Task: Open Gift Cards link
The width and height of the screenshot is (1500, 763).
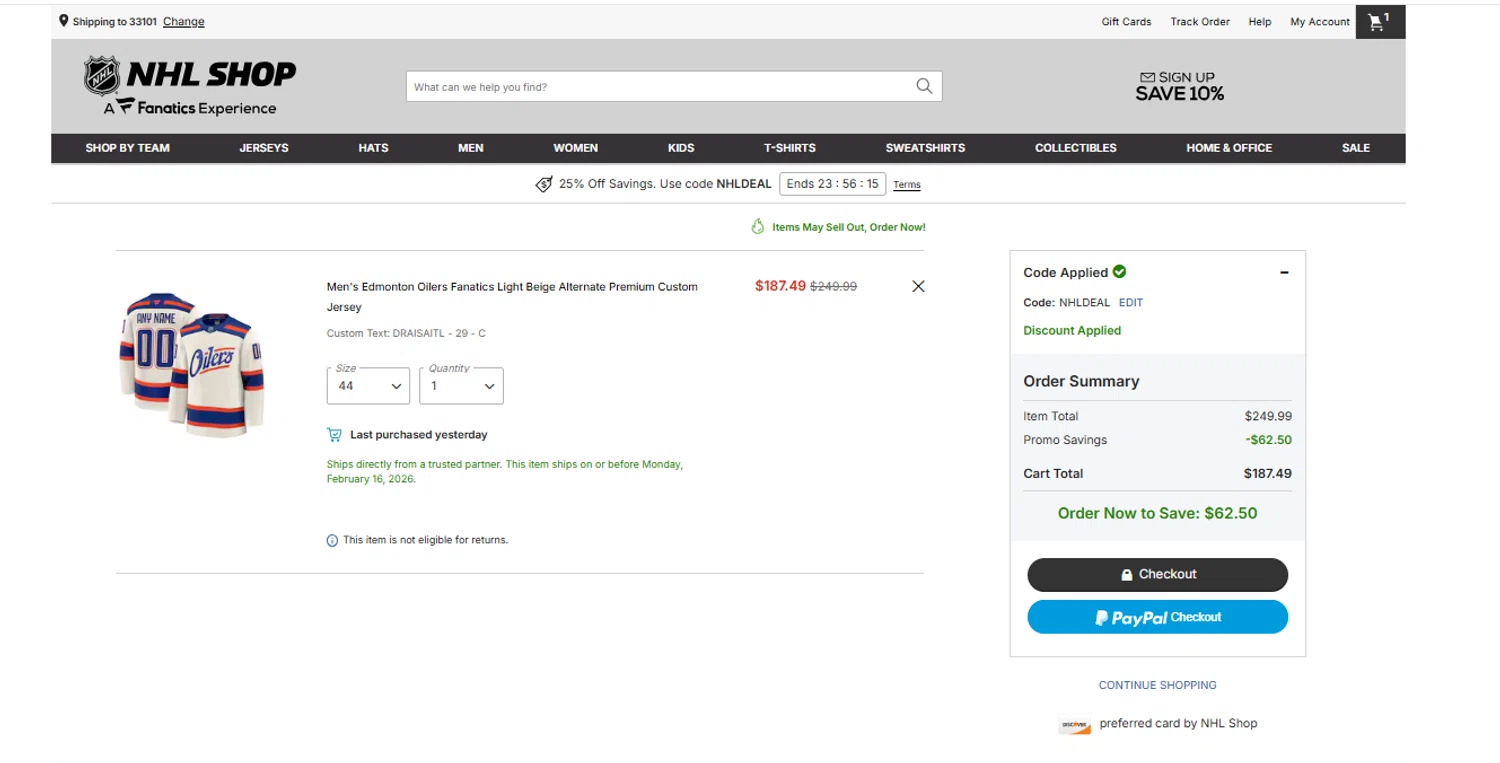Action: pyautogui.click(x=1126, y=21)
